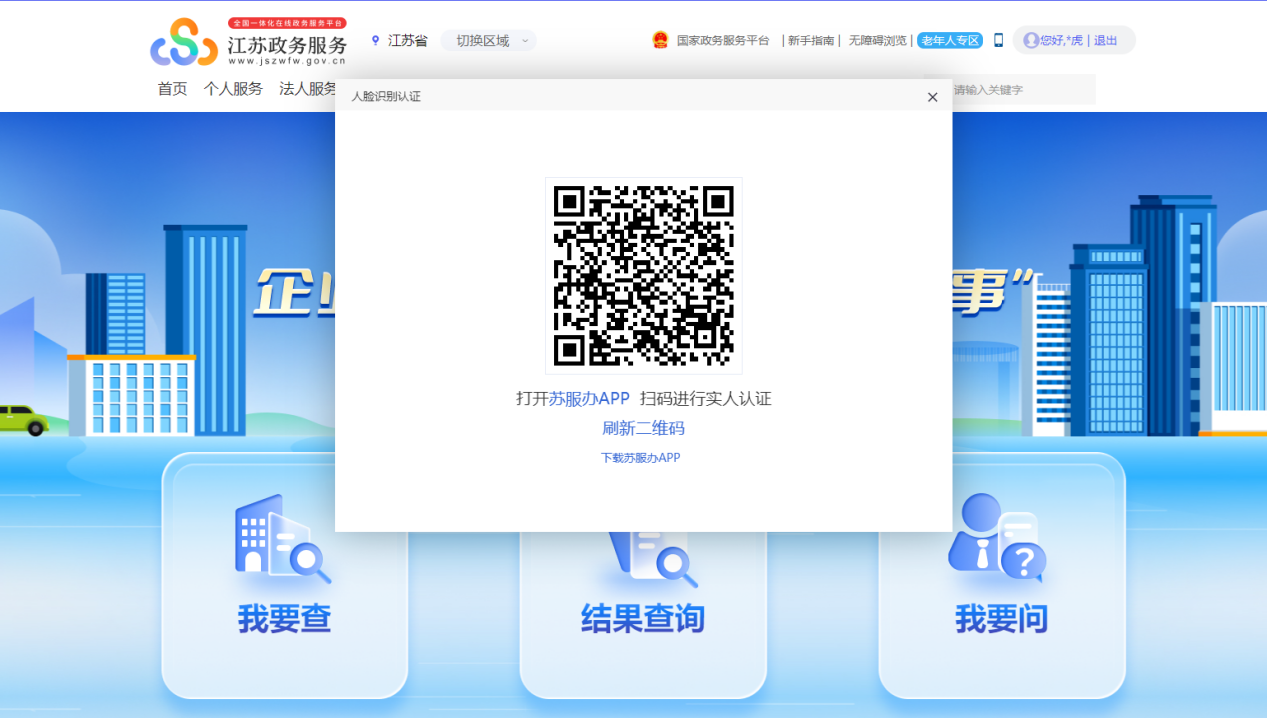Viewport: 1267px width, 718px height.
Task: Click the 结果查询 document search icon
Action: click(x=655, y=560)
